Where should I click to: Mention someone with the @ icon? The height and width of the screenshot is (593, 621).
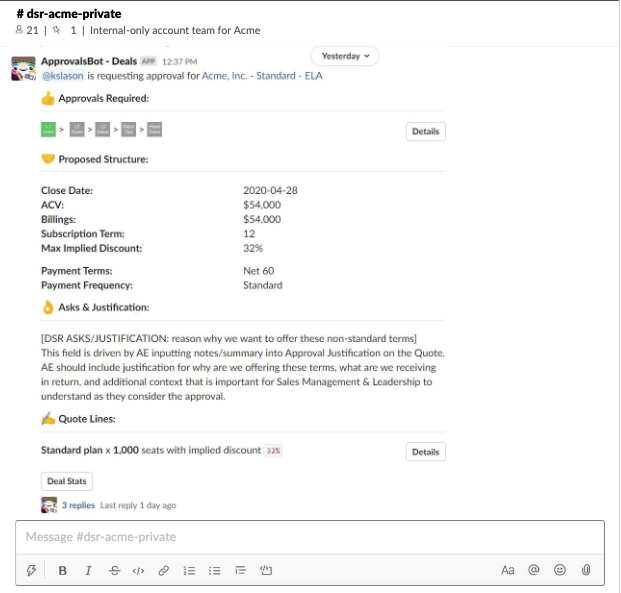534,570
